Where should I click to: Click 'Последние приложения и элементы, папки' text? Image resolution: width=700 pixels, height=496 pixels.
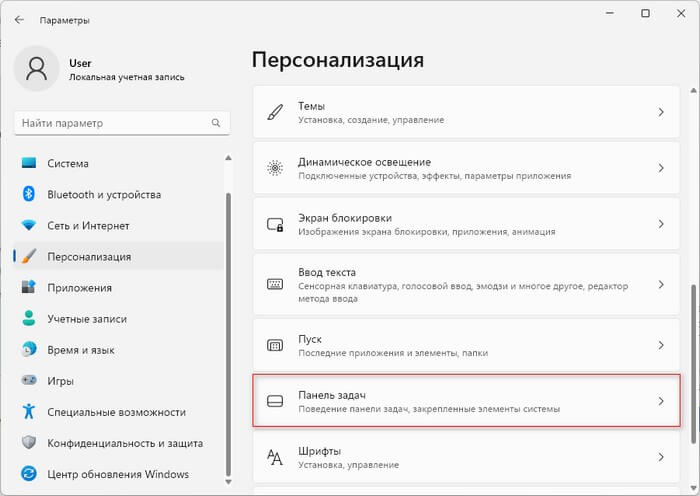click(x=393, y=353)
